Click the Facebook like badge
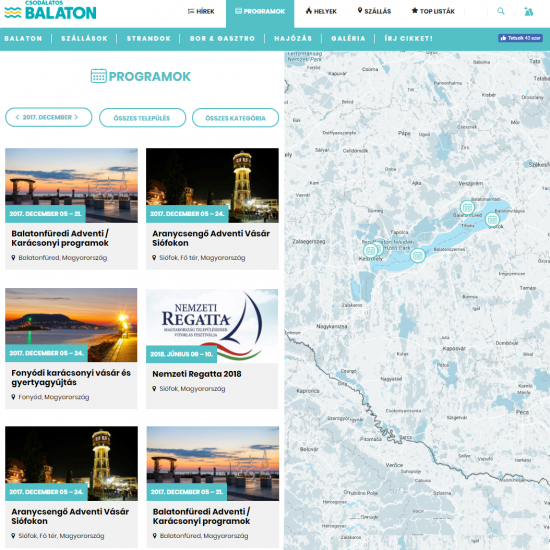The image size is (550, 550). point(520,38)
